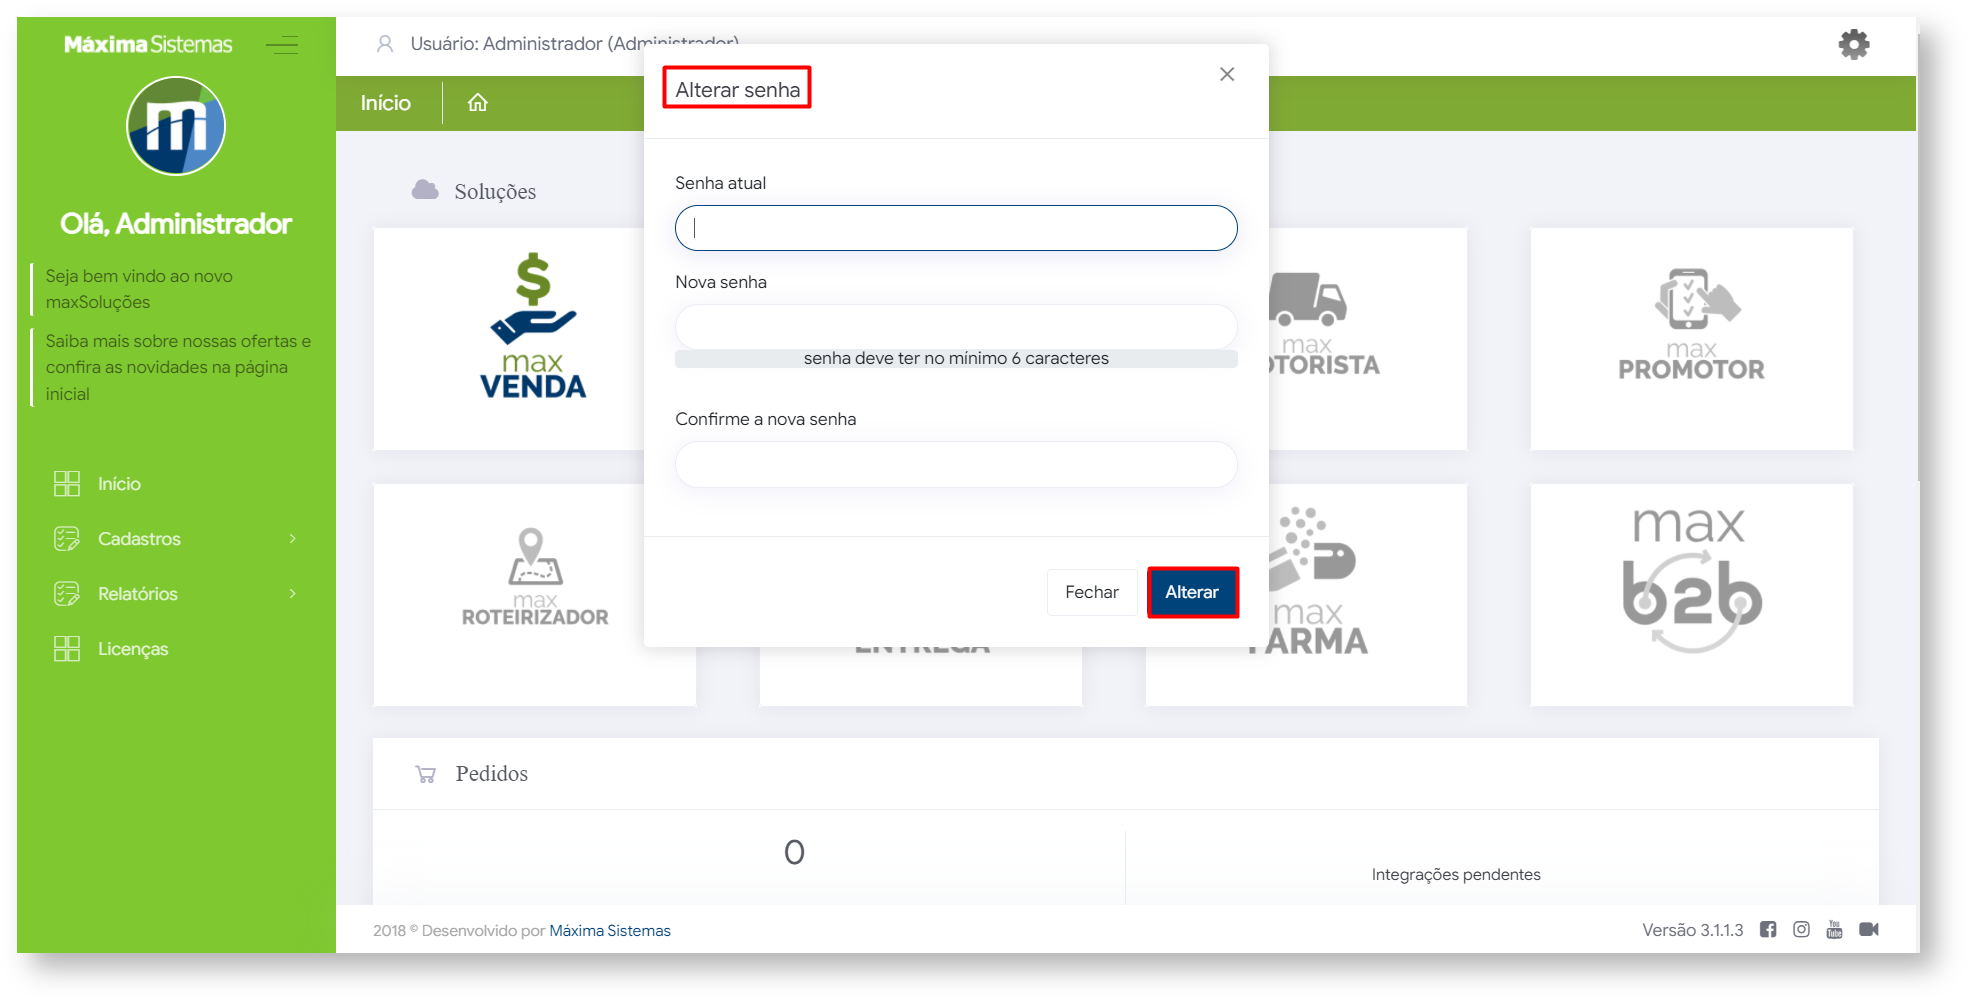This screenshot has height=1001, width=1968.
Task: Select the Início breadcrumb tab
Action: pyautogui.click(x=386, y=103)
